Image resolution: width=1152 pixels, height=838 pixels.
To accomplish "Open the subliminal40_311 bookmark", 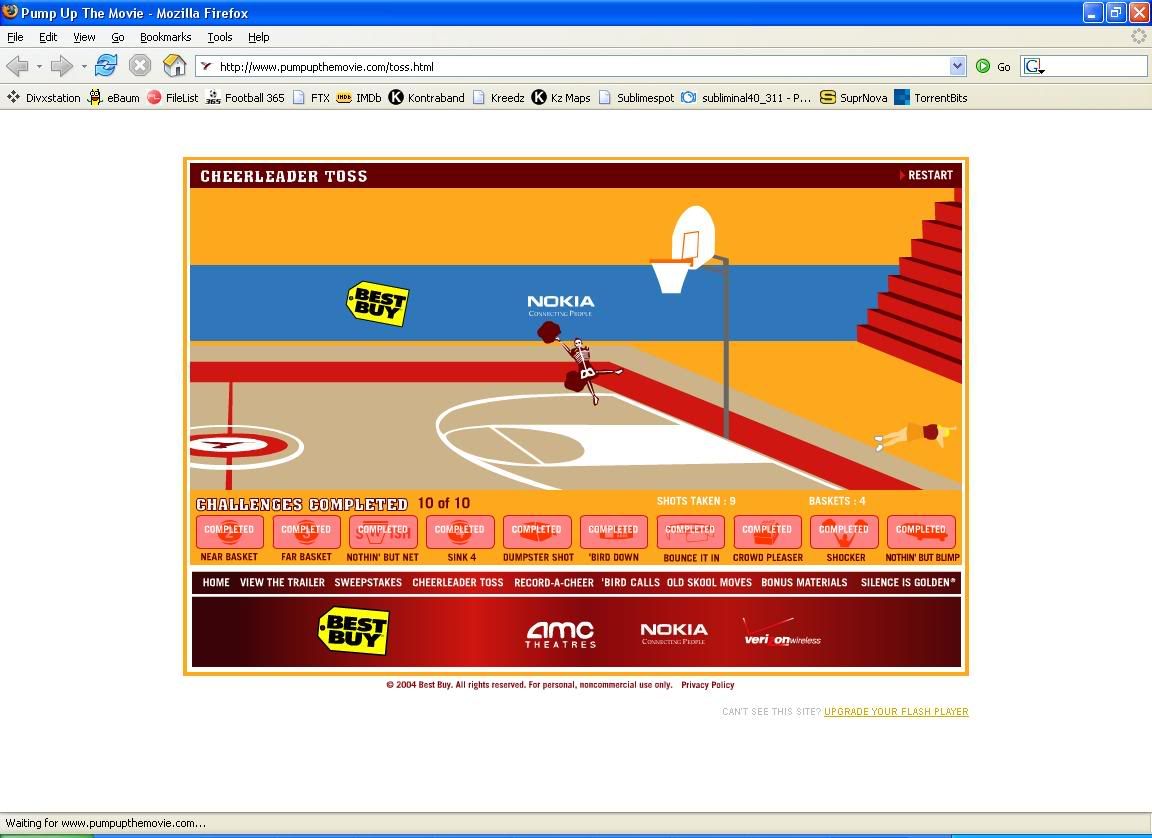I will point(746,98).
